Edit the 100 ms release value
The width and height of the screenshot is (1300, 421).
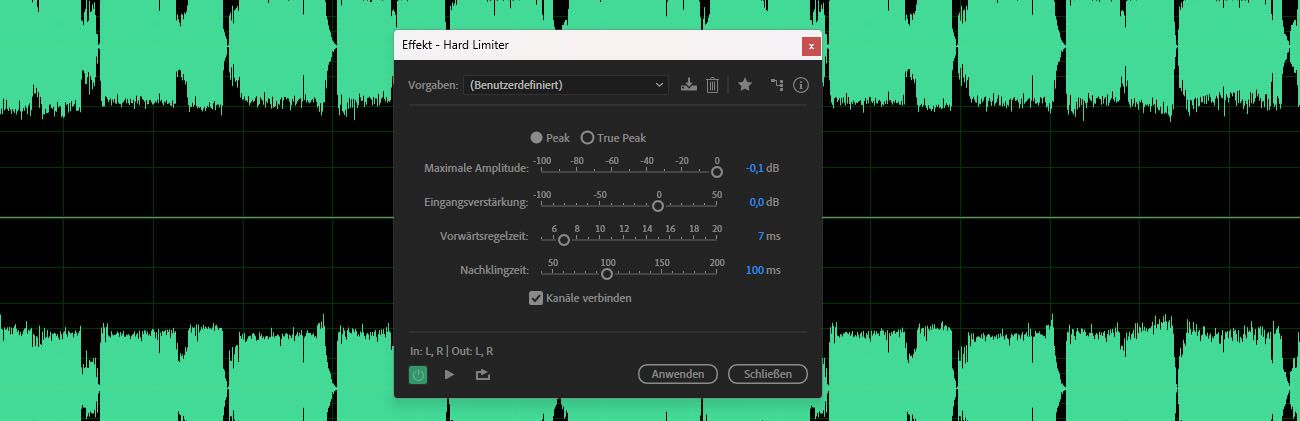pyautogui.click(x=755, y=270)
